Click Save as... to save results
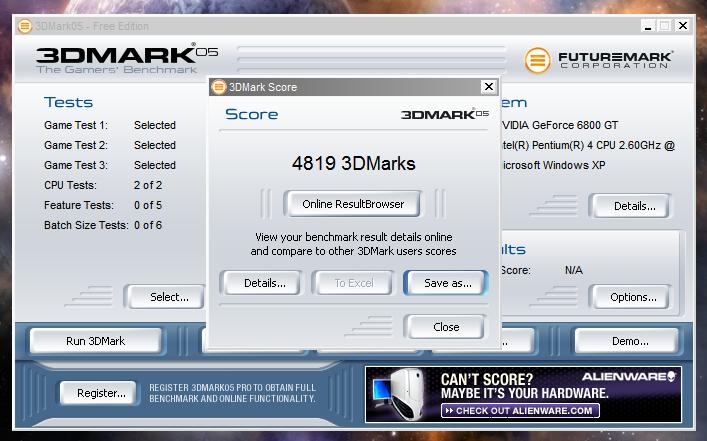707x441 pixels. click(x=447, y=283)
